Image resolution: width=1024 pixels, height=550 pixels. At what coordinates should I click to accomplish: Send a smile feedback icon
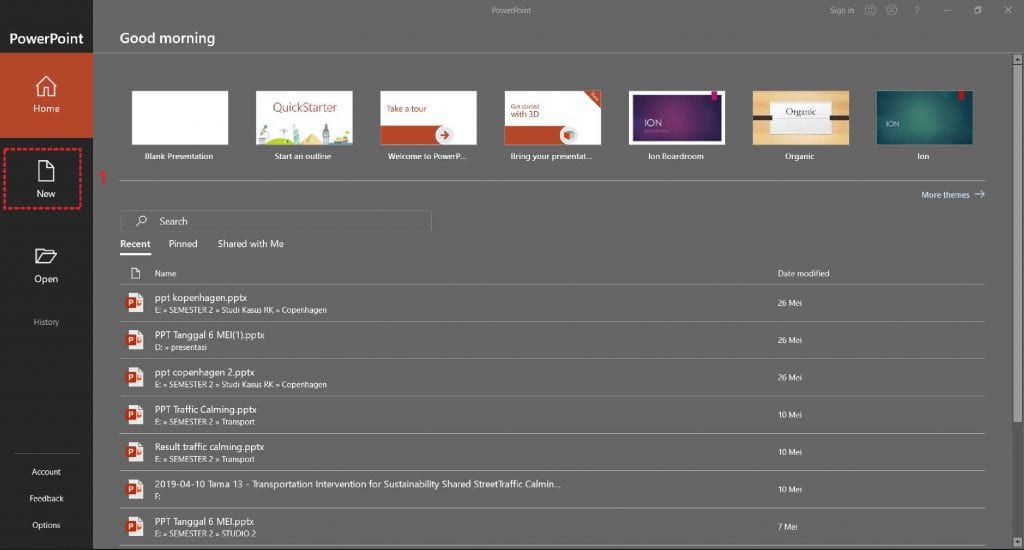tap(870, 10)
